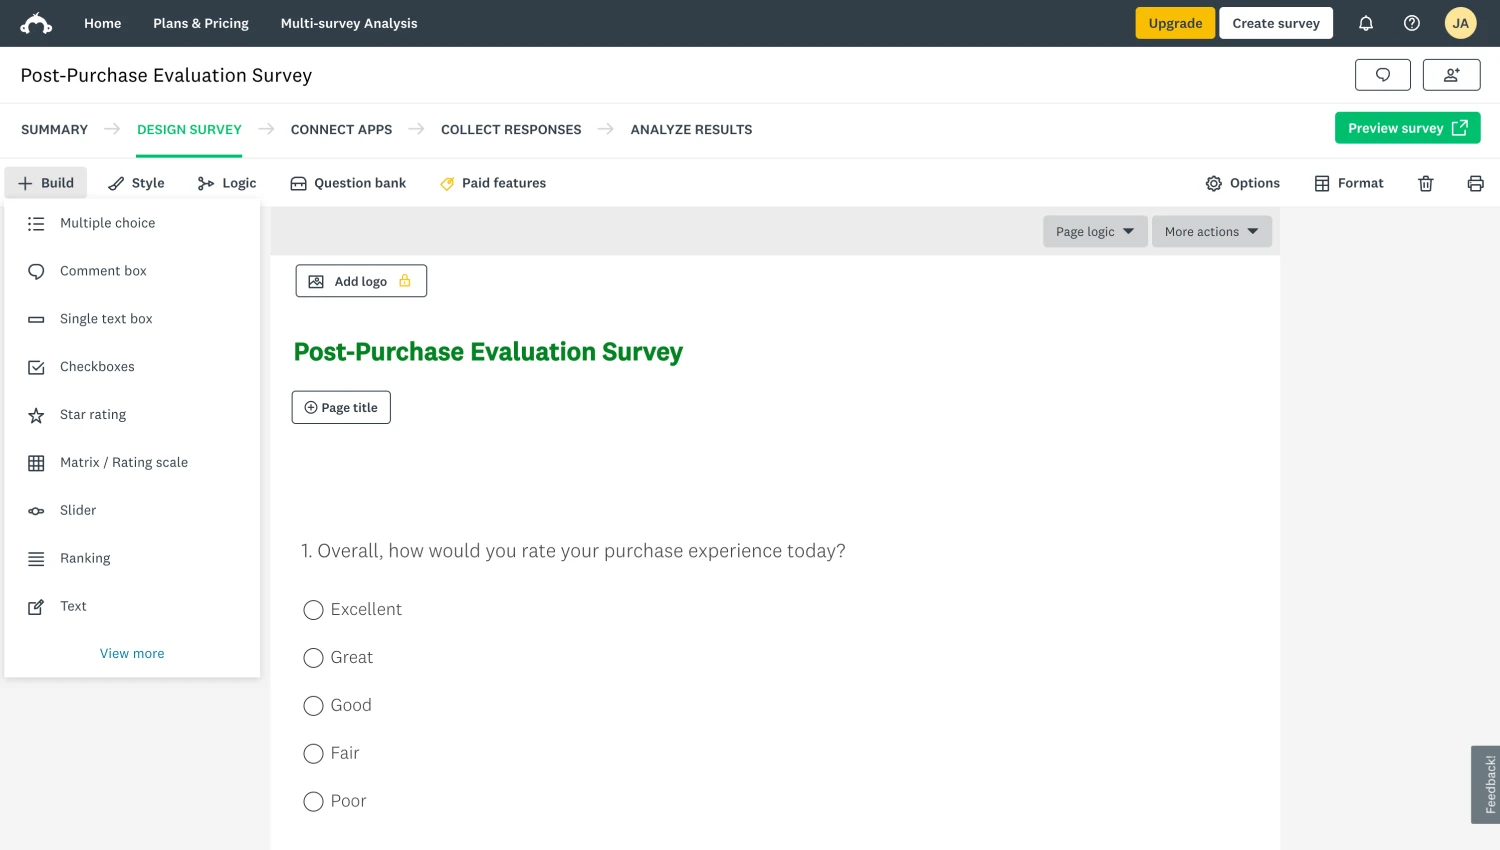Click the Preview survey button
This screenshot has height=850, width=1500.
pyautogui.click(x=1407, y=128)
